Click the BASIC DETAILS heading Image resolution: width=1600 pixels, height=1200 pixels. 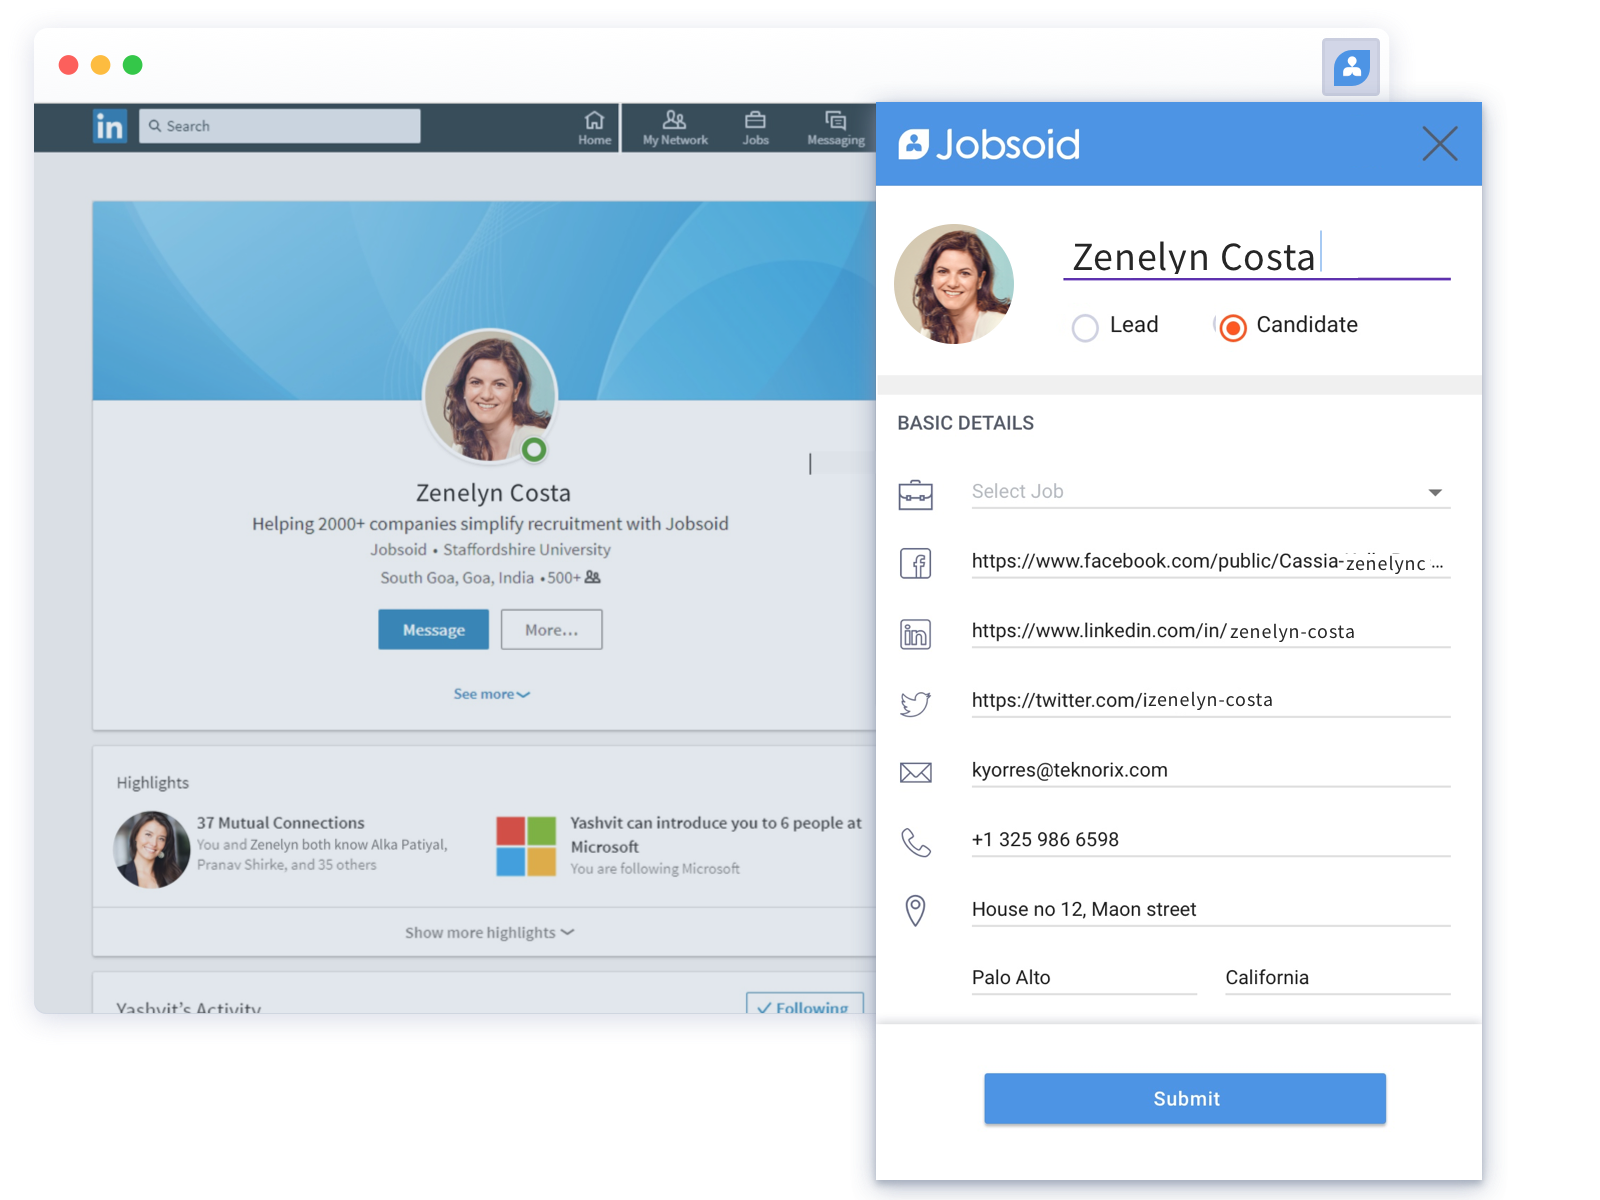965,423
